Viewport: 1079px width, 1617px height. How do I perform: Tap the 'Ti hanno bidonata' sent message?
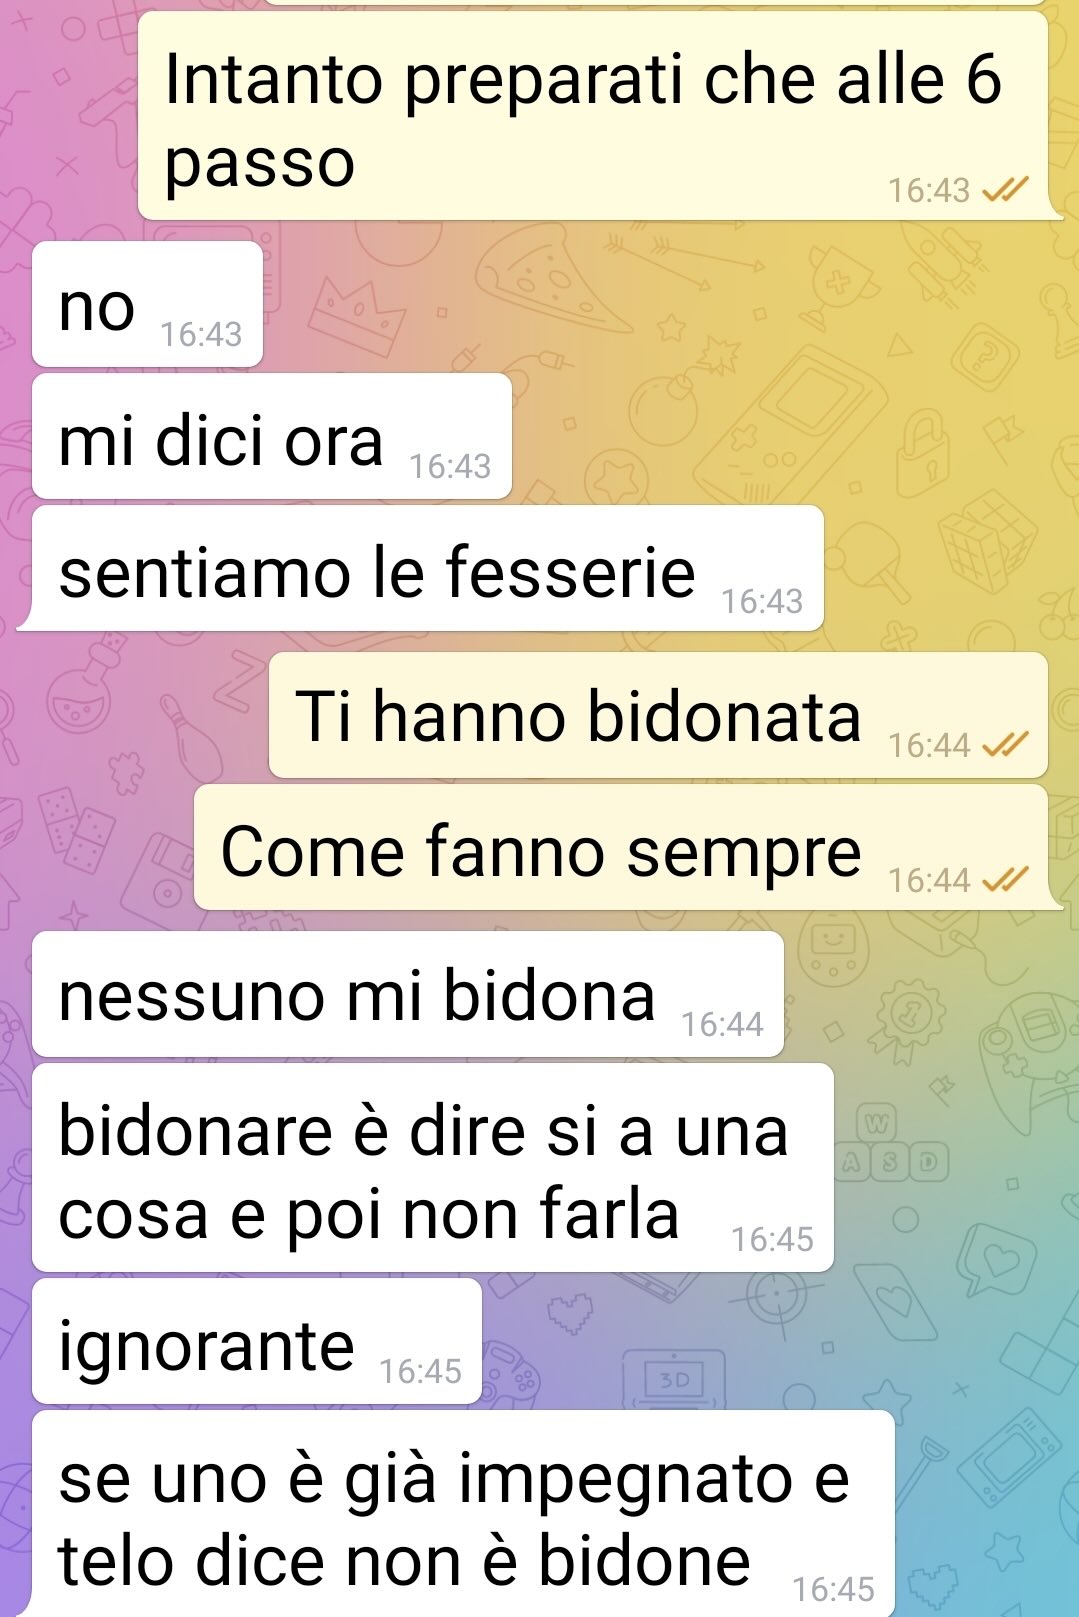coord(658,715)
